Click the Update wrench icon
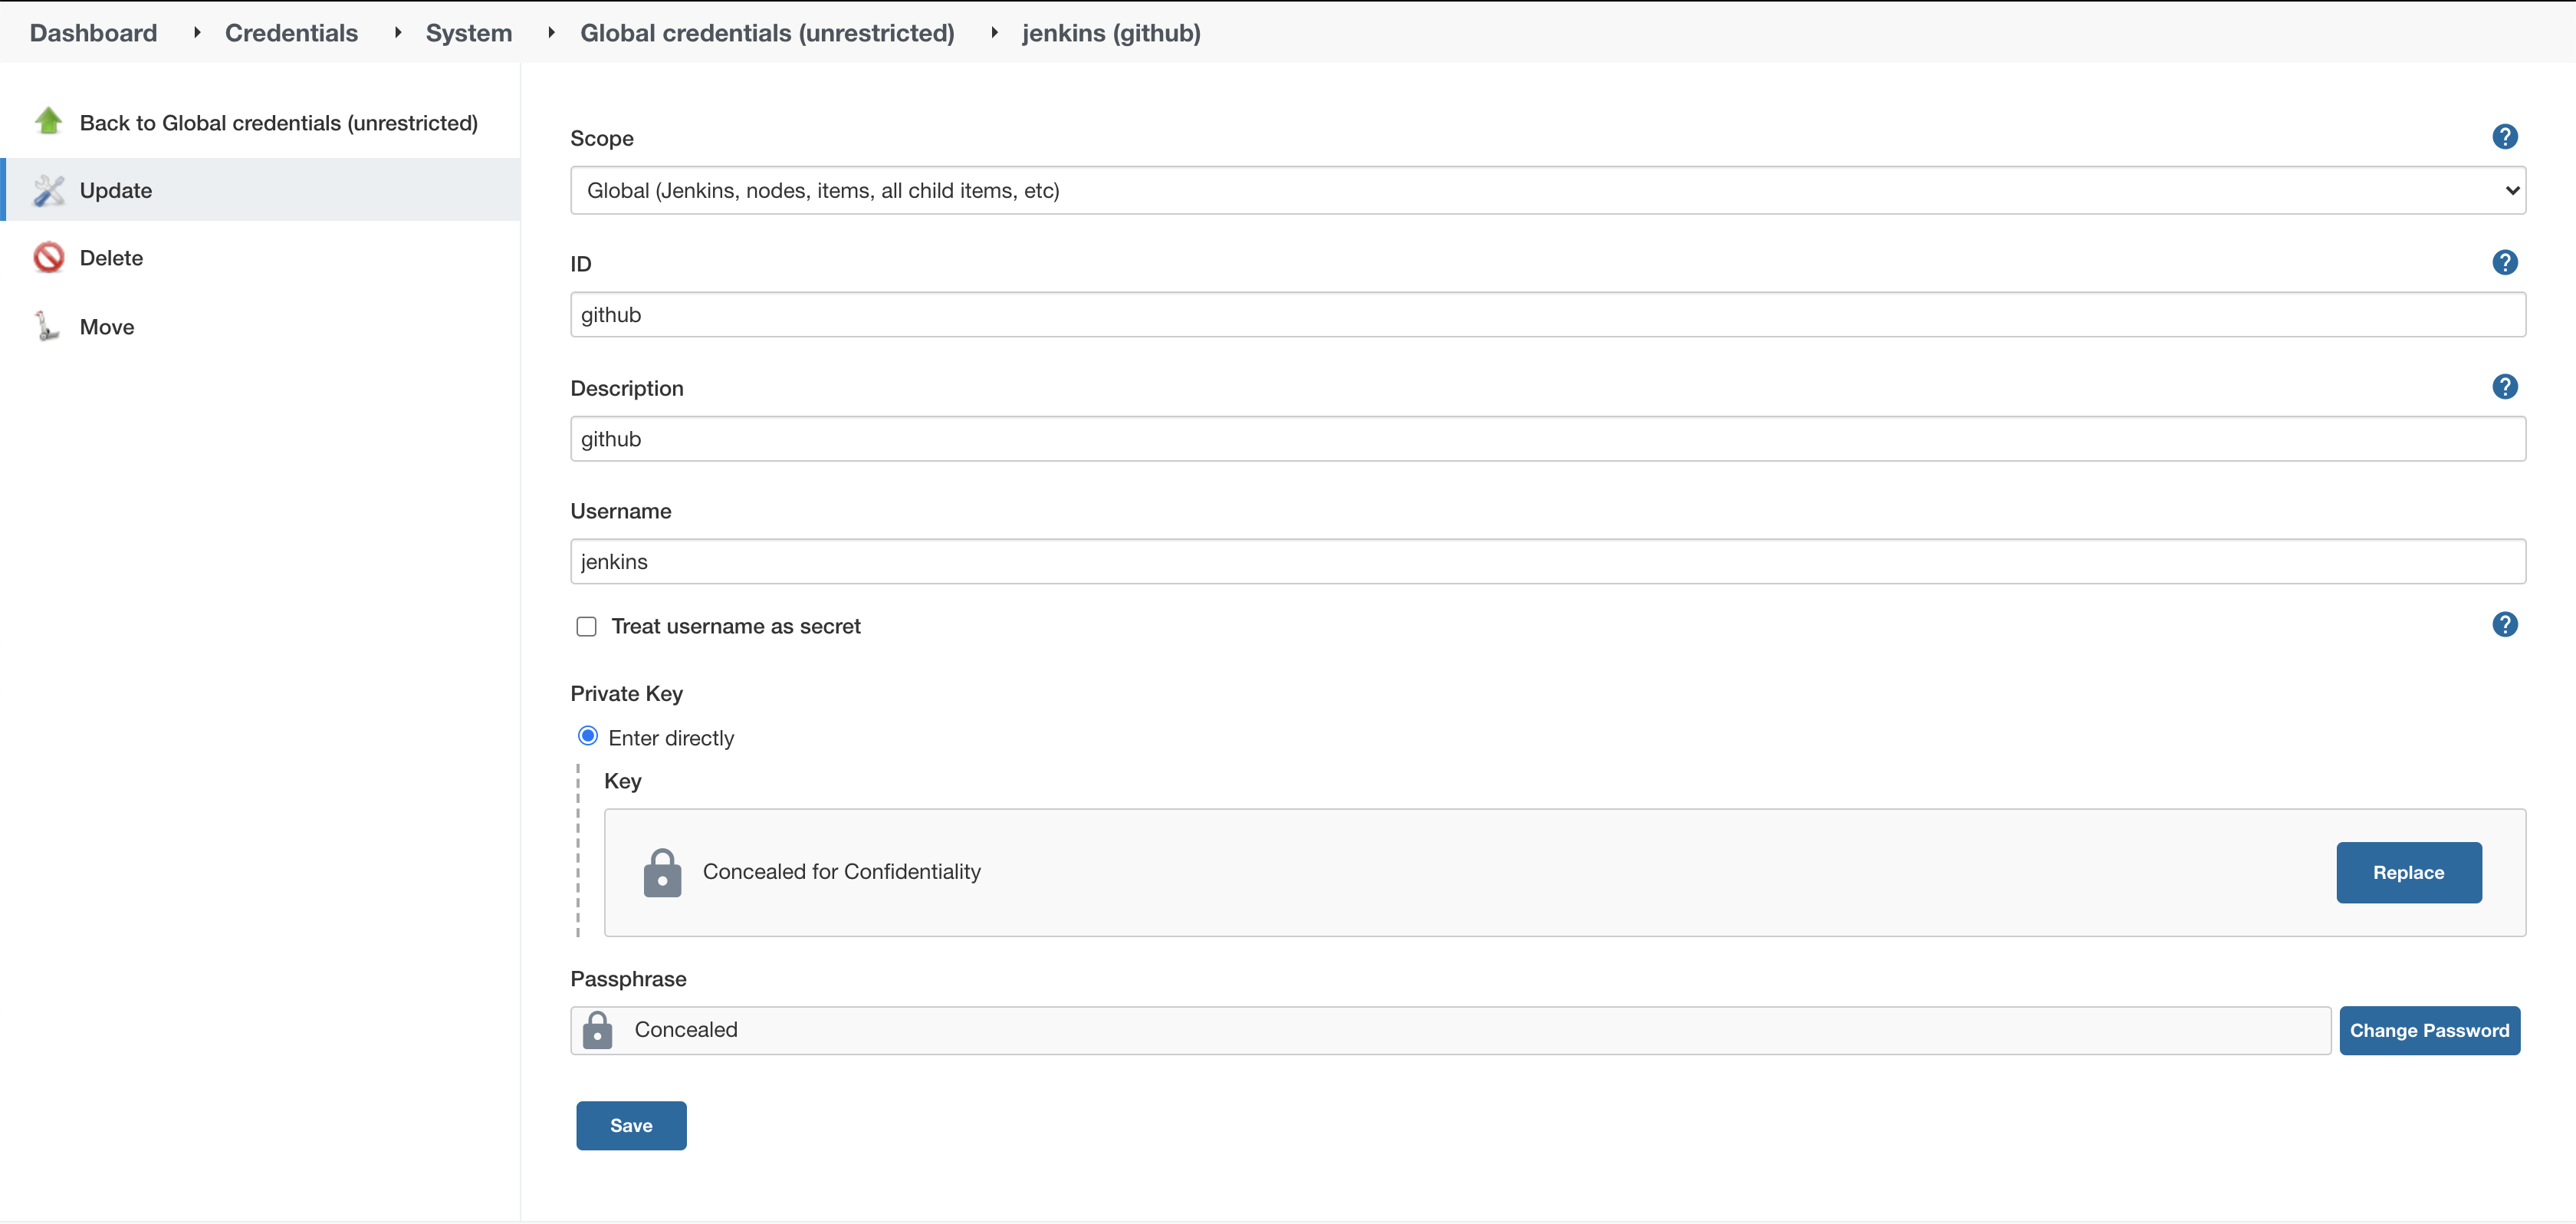Image resolution: width=2576 pixels, height=1224 pixels. coord(48,190)
